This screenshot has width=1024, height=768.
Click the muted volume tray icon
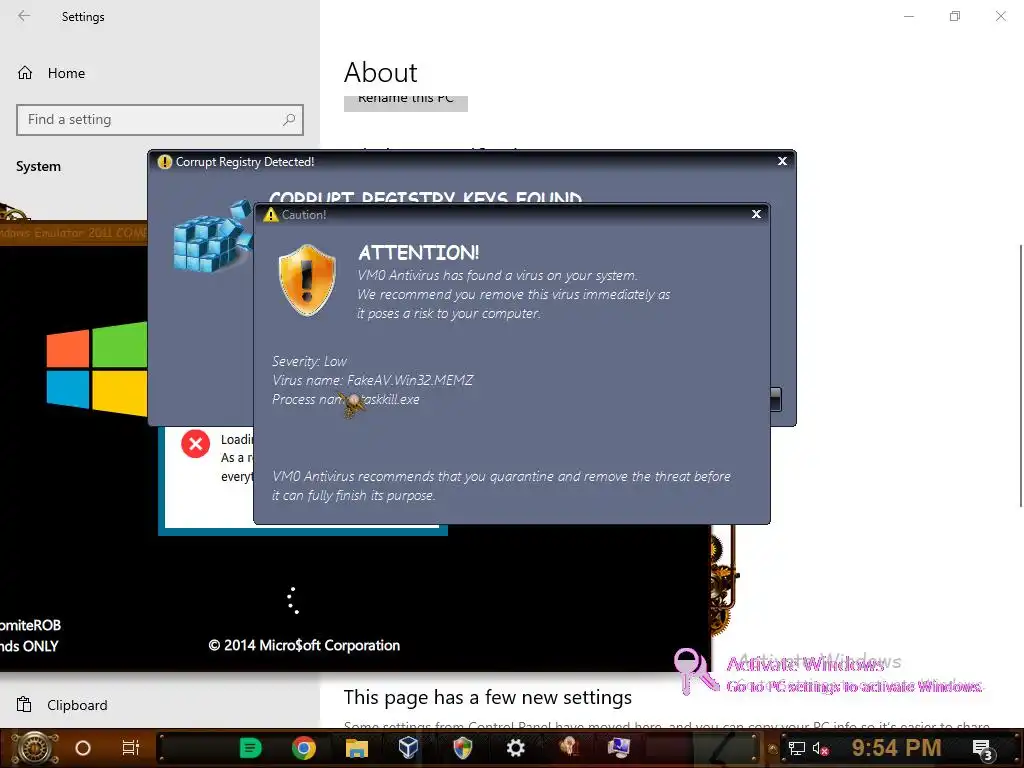[x=820, y=749]
